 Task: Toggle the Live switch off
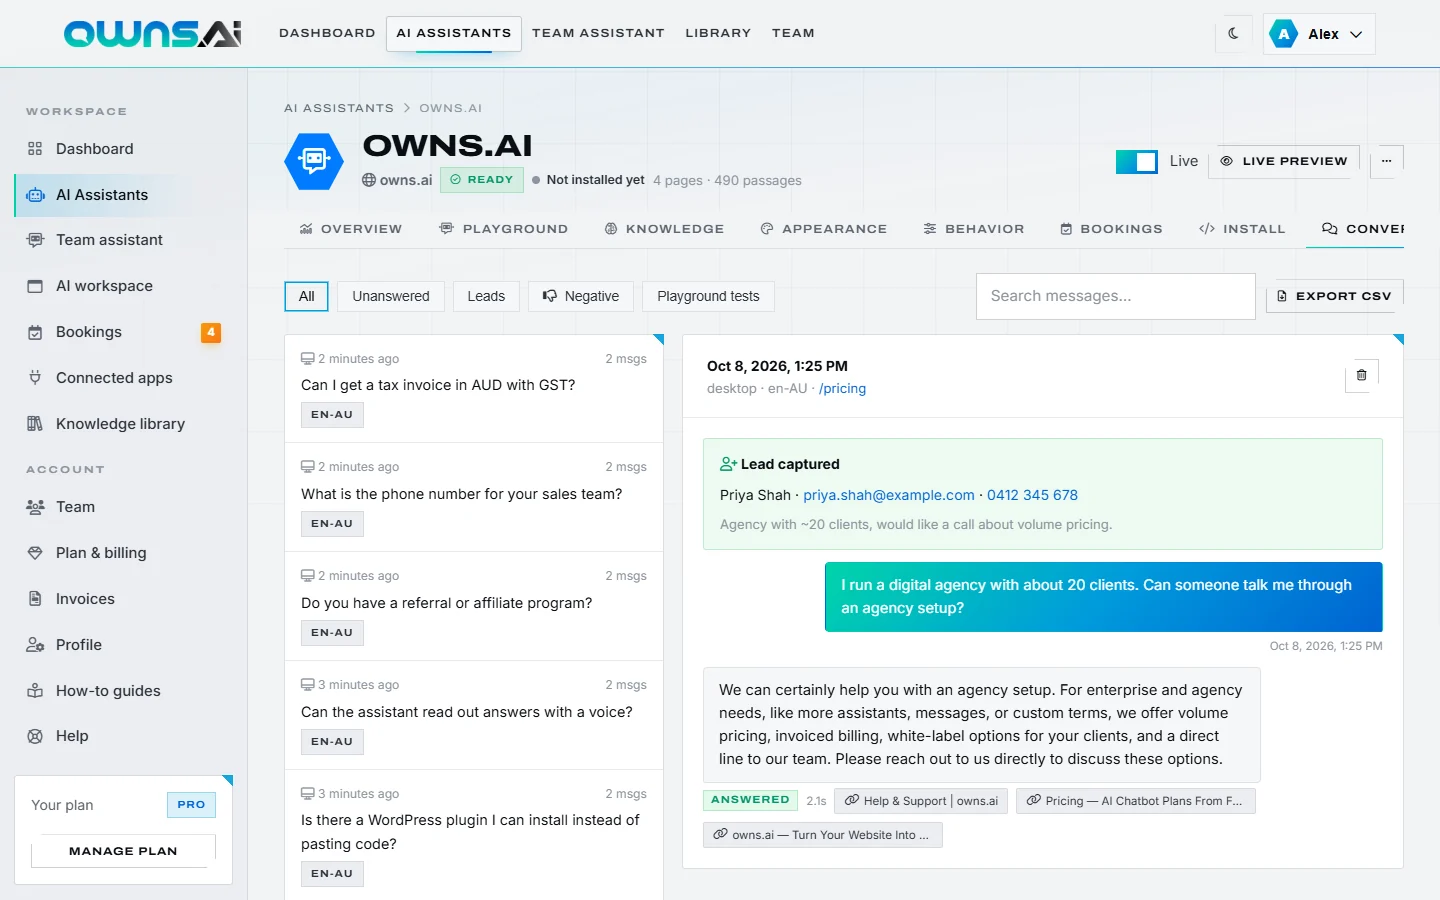[x=1136, y=161]
